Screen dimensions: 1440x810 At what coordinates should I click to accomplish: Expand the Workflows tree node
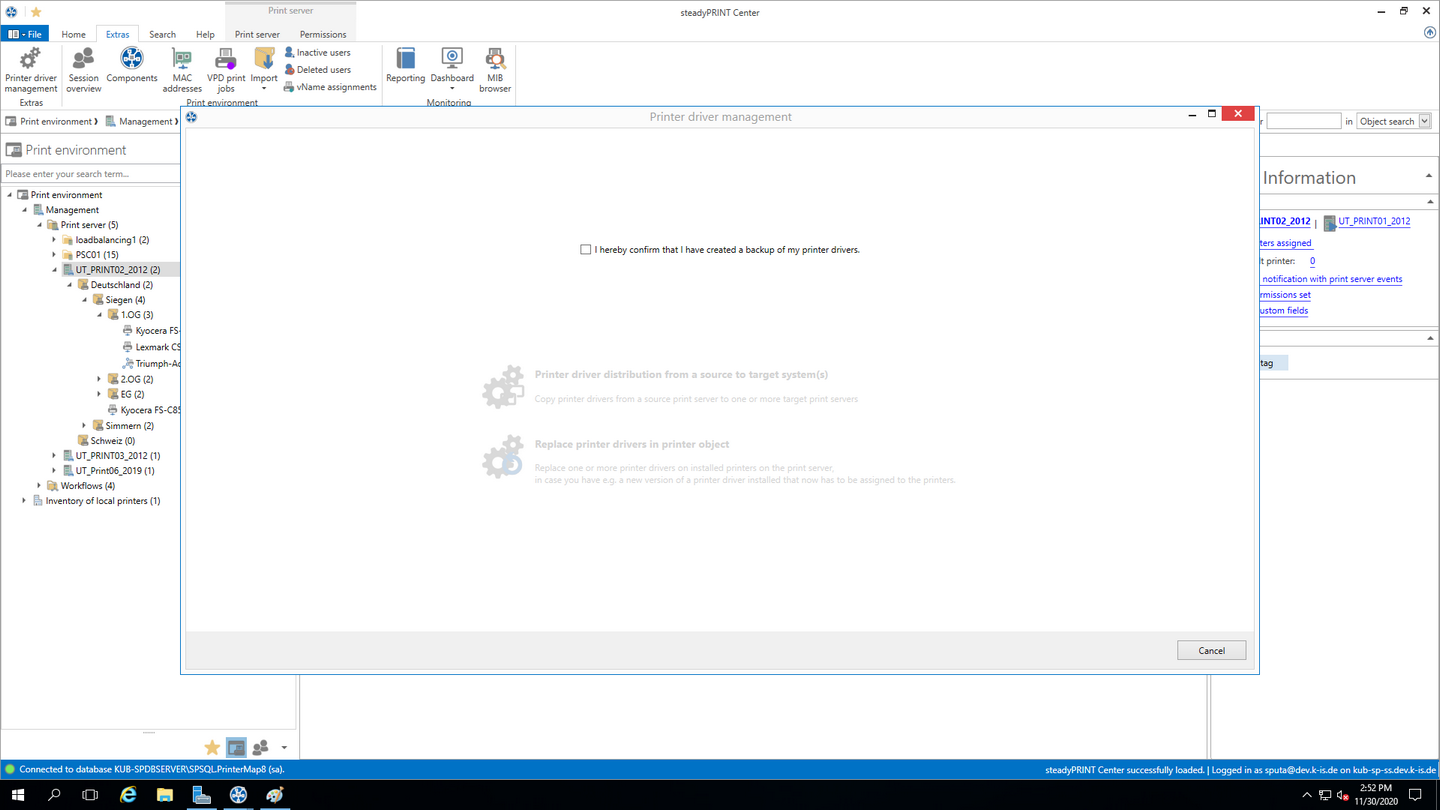click(x=40, y=486)
